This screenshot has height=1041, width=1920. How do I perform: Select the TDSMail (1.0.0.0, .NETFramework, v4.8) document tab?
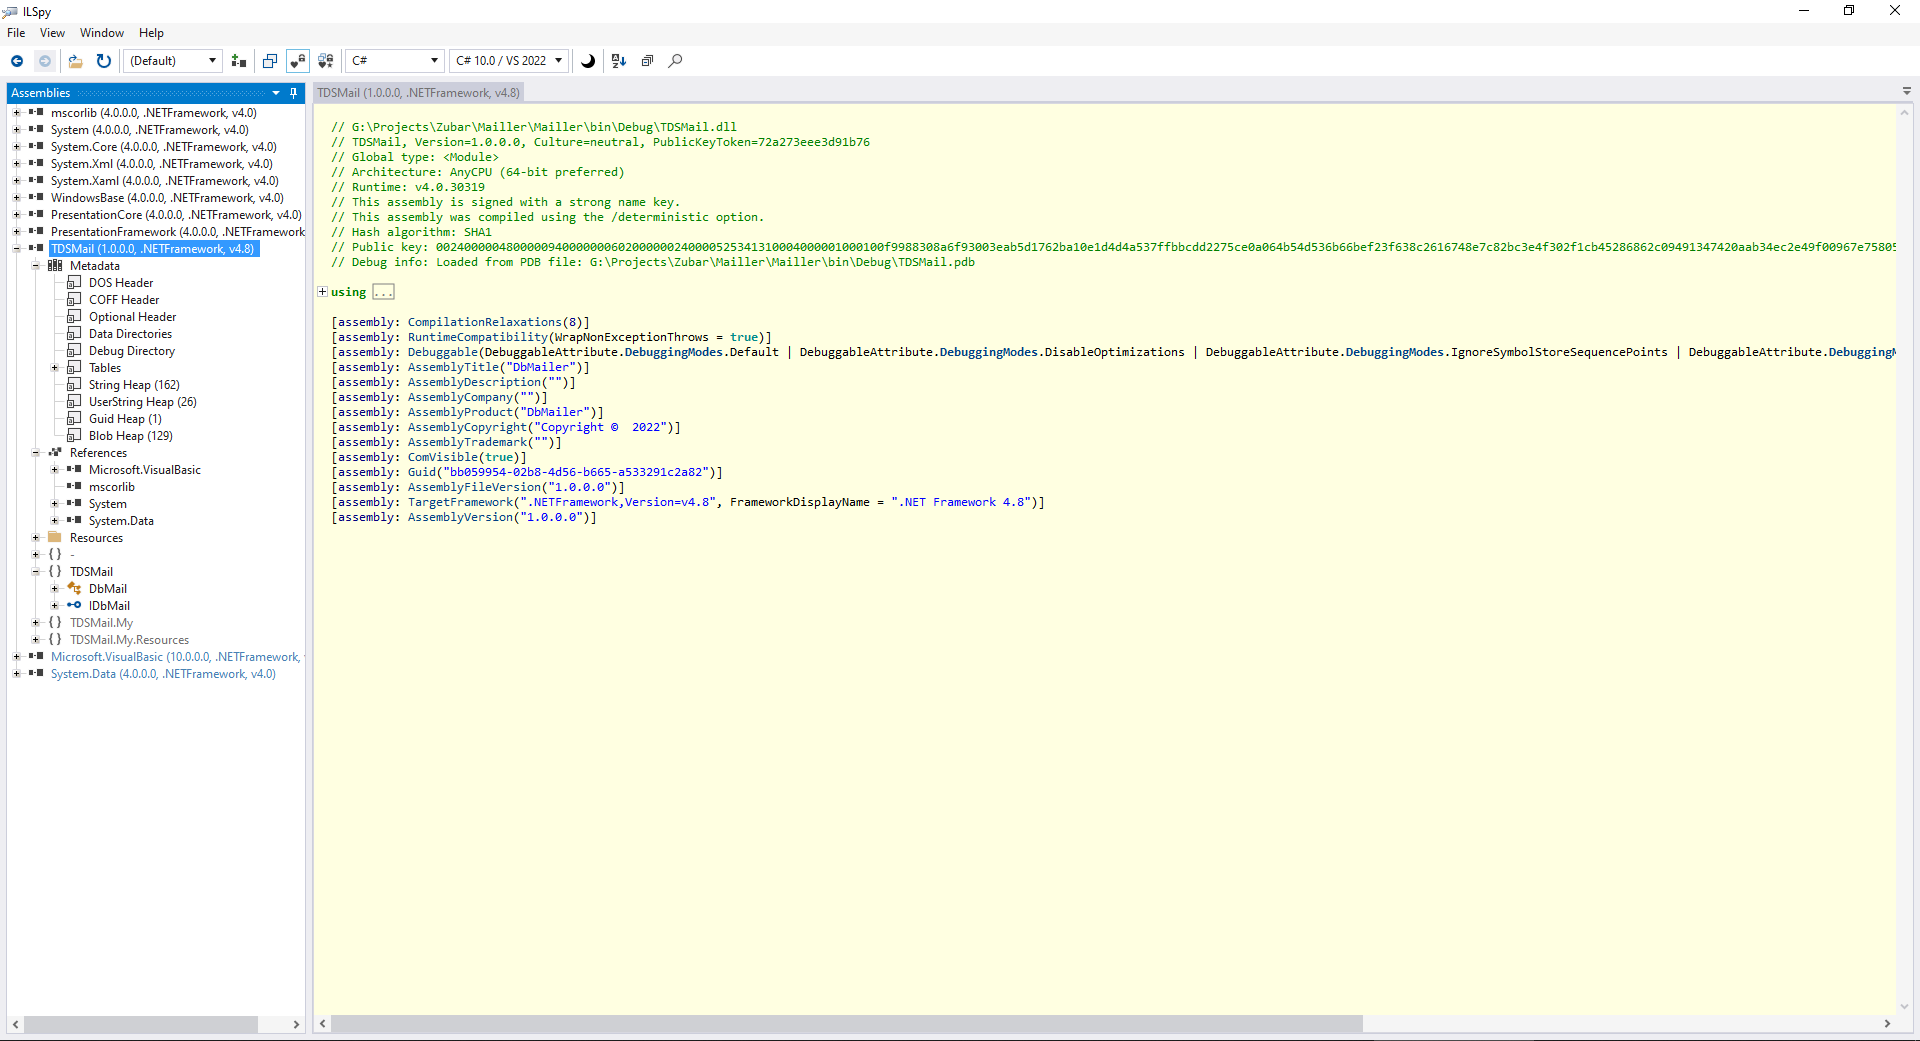tap(419, 93)
